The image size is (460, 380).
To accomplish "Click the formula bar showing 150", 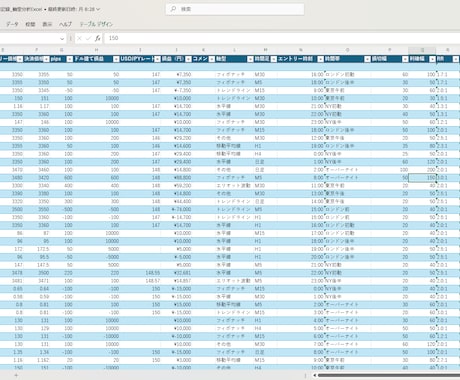I will pos(282,38).
